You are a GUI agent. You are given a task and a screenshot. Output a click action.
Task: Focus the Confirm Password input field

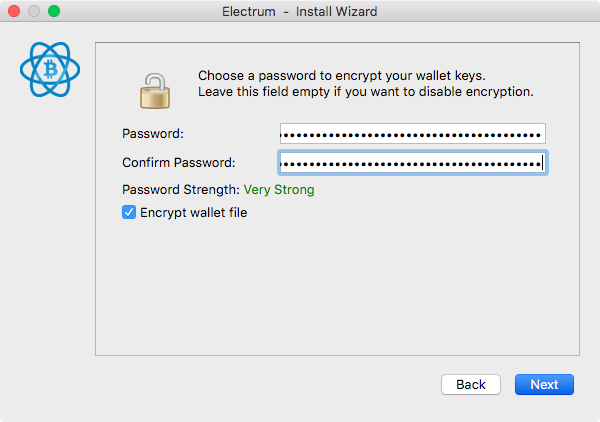click(412, 163)
